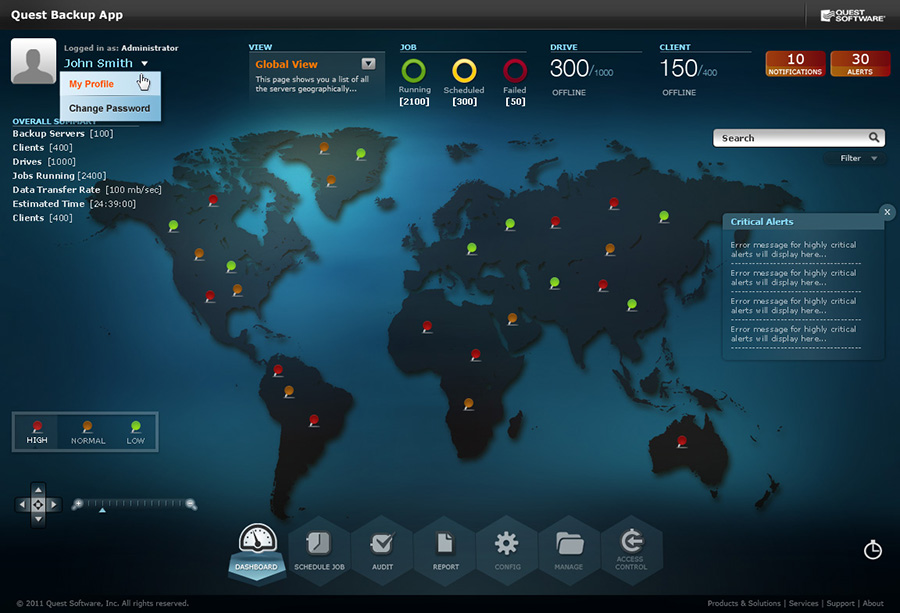This screenshot has height=613, width=900.
Task: Click the zoom-out magnifier on slider
Action: (x=191, y=504)
